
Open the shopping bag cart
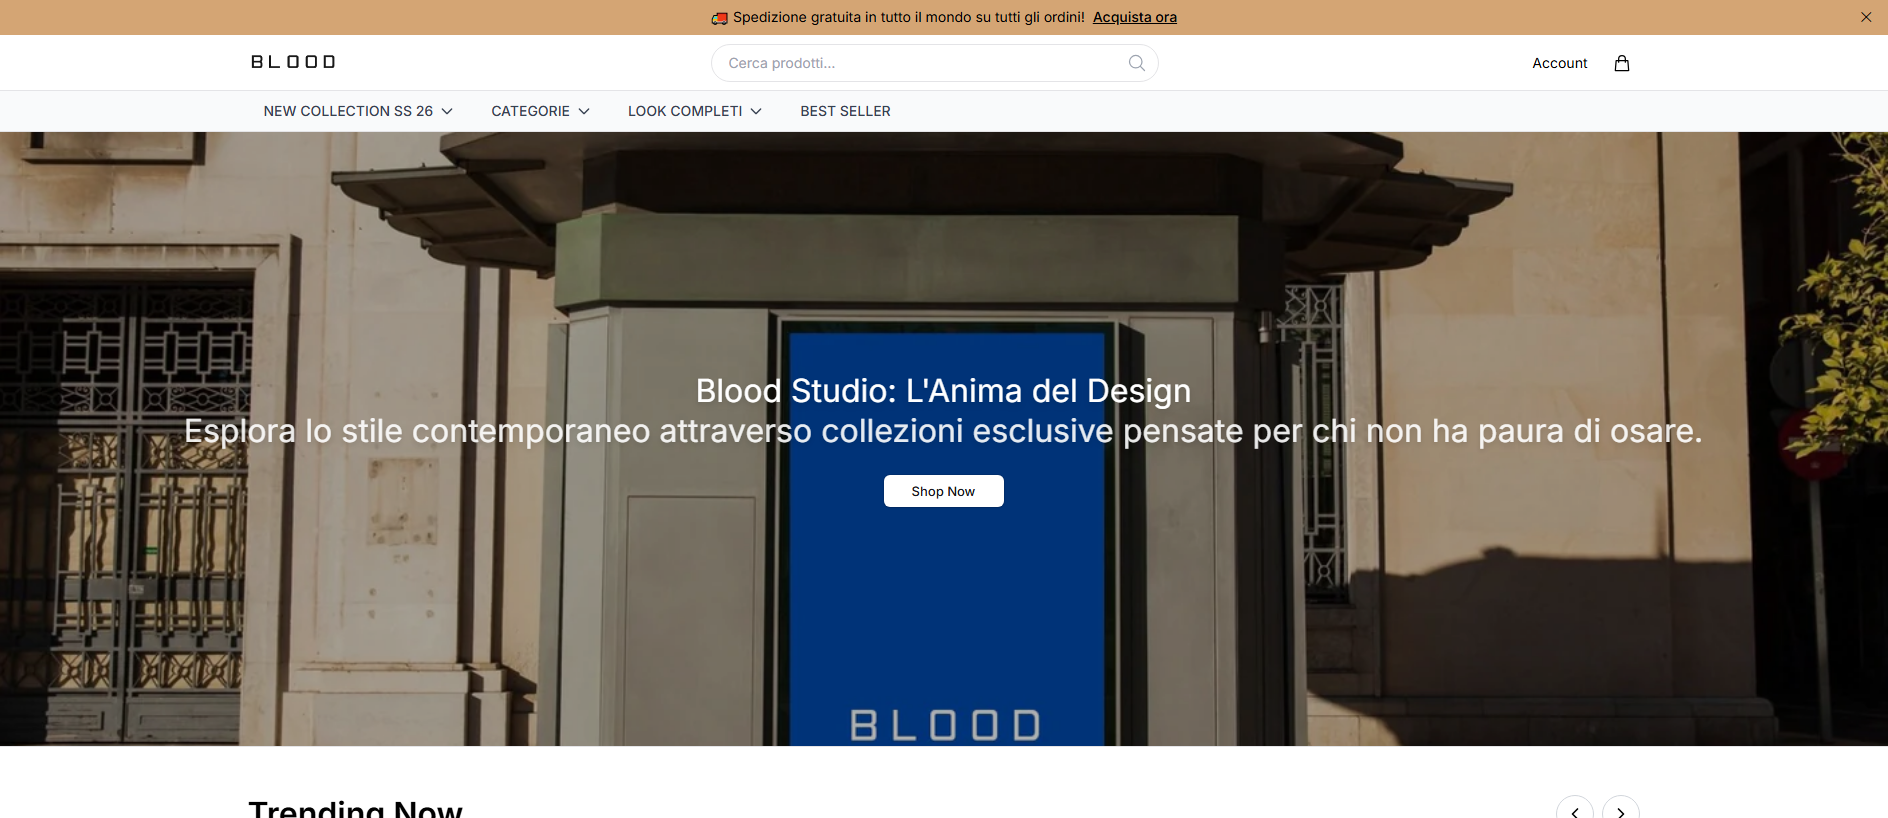(1622, 63)
